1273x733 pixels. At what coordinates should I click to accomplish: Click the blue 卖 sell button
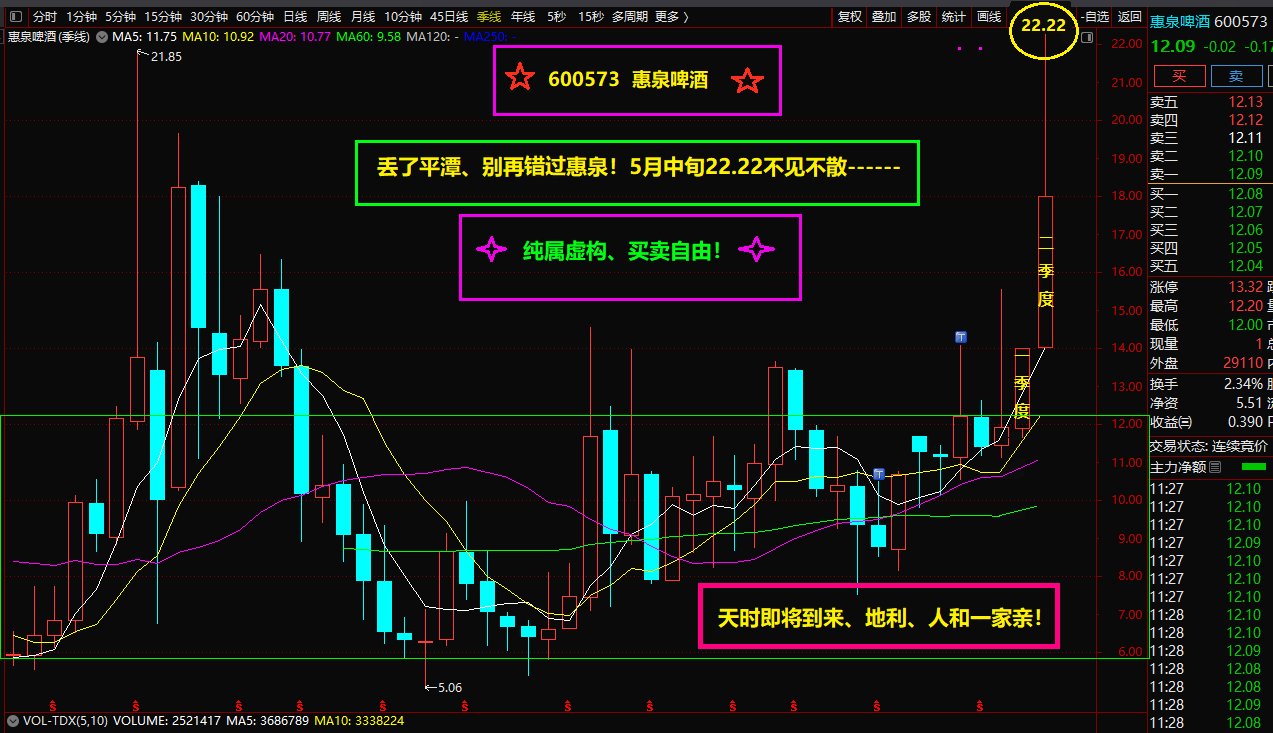1236,76
